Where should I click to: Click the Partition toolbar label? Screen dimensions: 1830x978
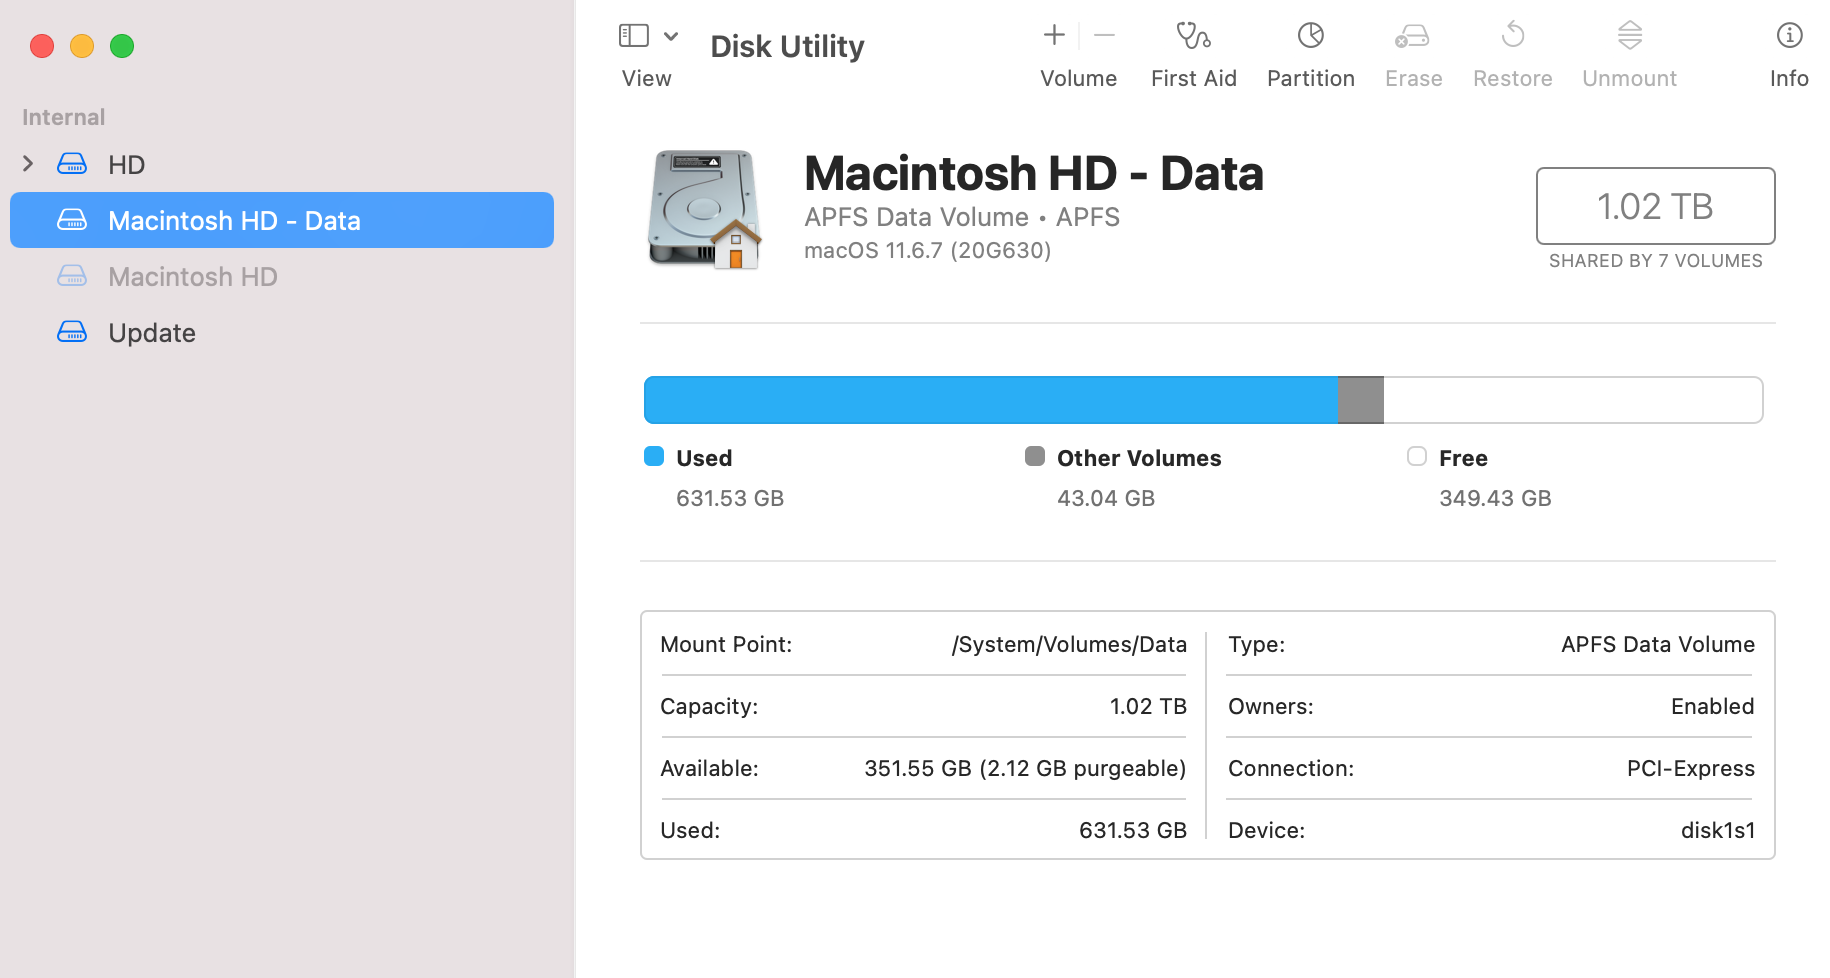click(1311, 78)
